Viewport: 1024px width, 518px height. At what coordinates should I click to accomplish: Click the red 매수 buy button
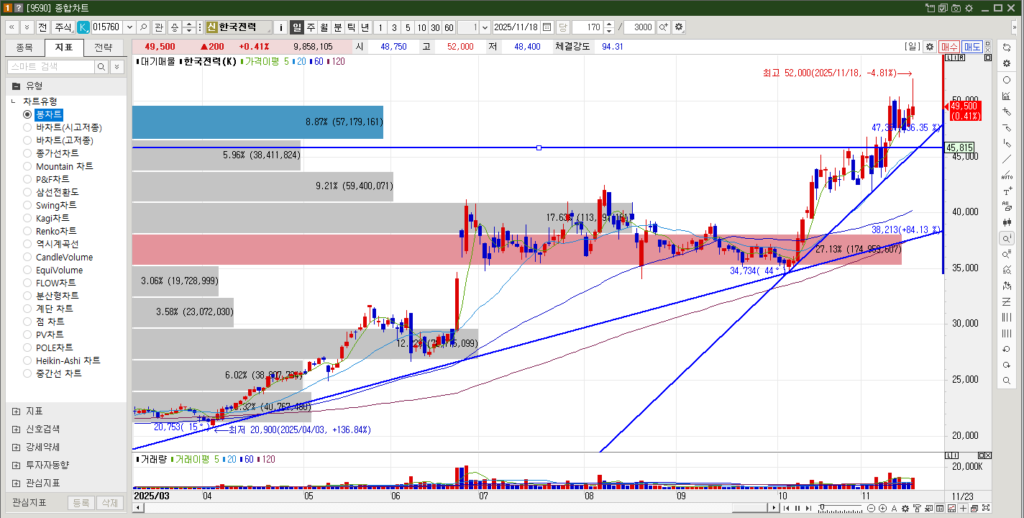tap(949, 46)
